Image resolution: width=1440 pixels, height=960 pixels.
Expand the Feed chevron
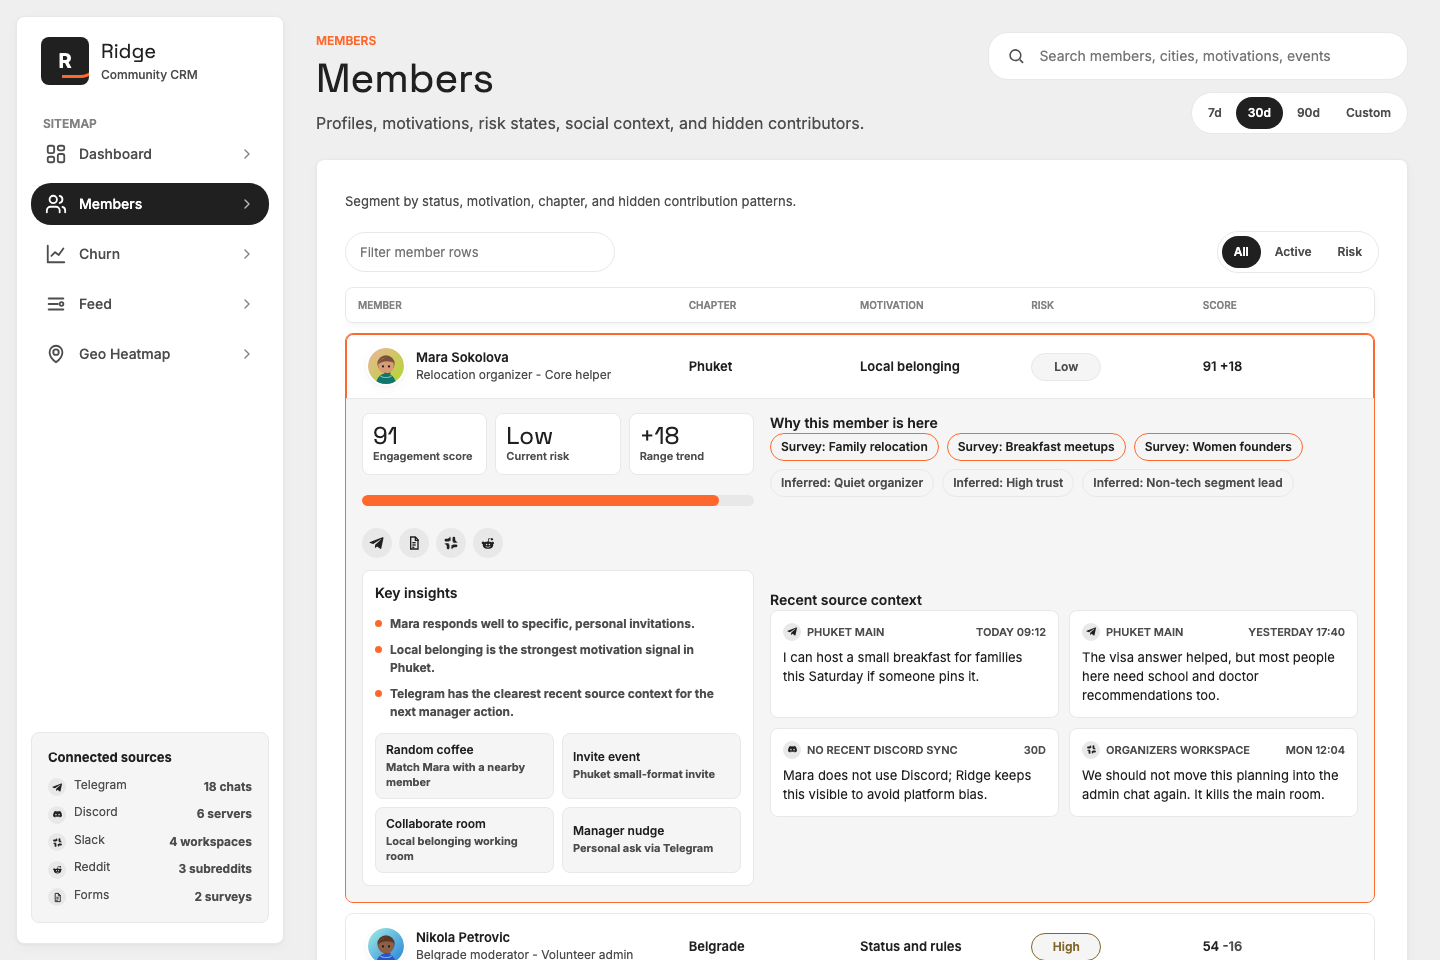pyautogui.click(x=247, y=304)
